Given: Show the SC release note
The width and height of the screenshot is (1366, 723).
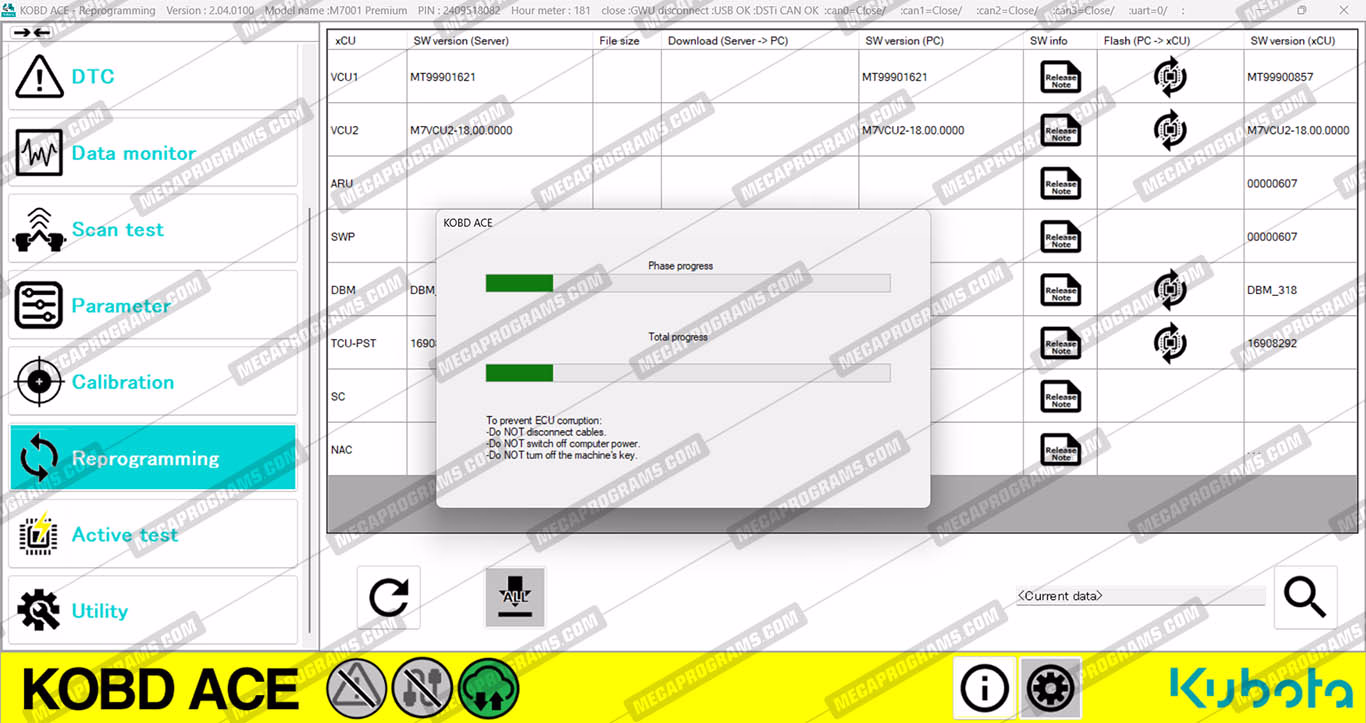Looking at the screenshot, I should pyautogui.click(x=1060, y=397).
